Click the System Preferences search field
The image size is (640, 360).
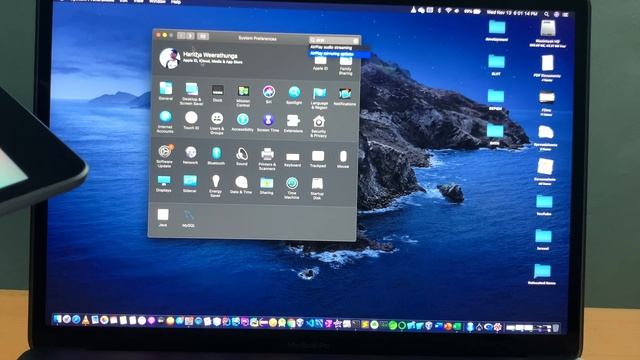pyautogui.click(x=334, y=40)
